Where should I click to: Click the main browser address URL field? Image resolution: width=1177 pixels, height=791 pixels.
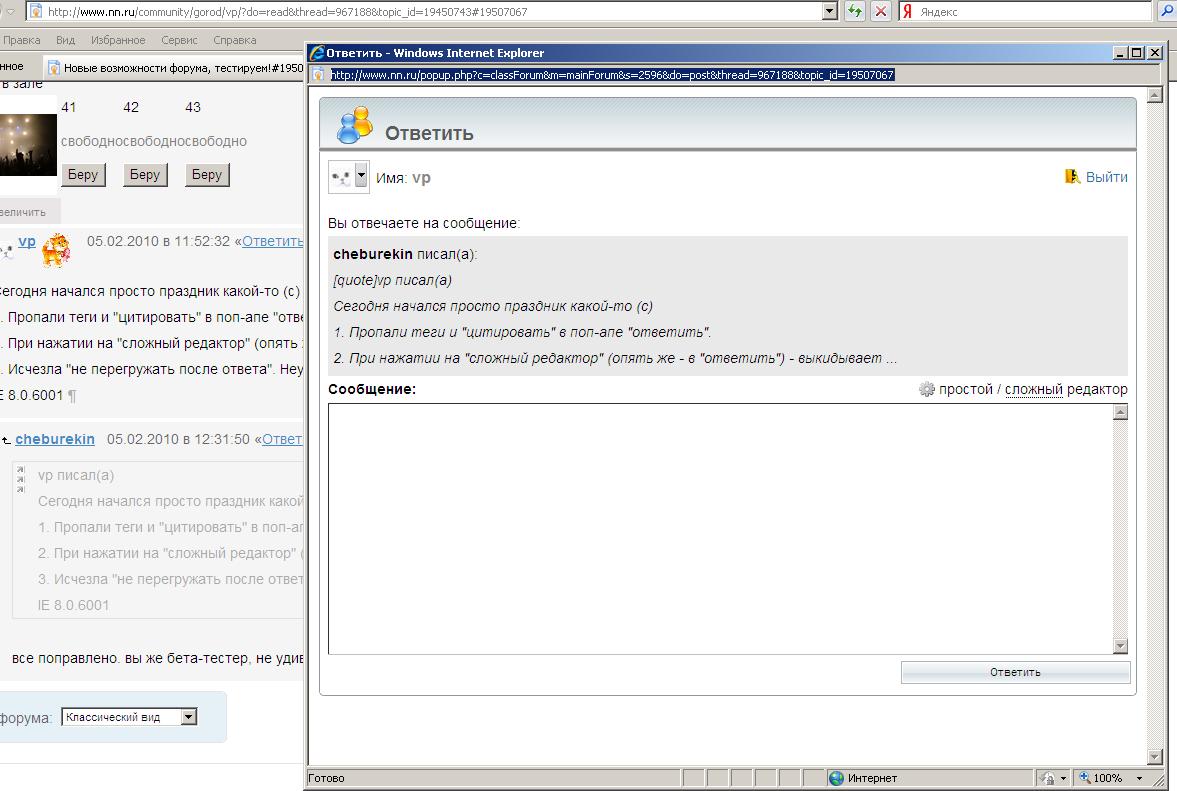[432, 11]
